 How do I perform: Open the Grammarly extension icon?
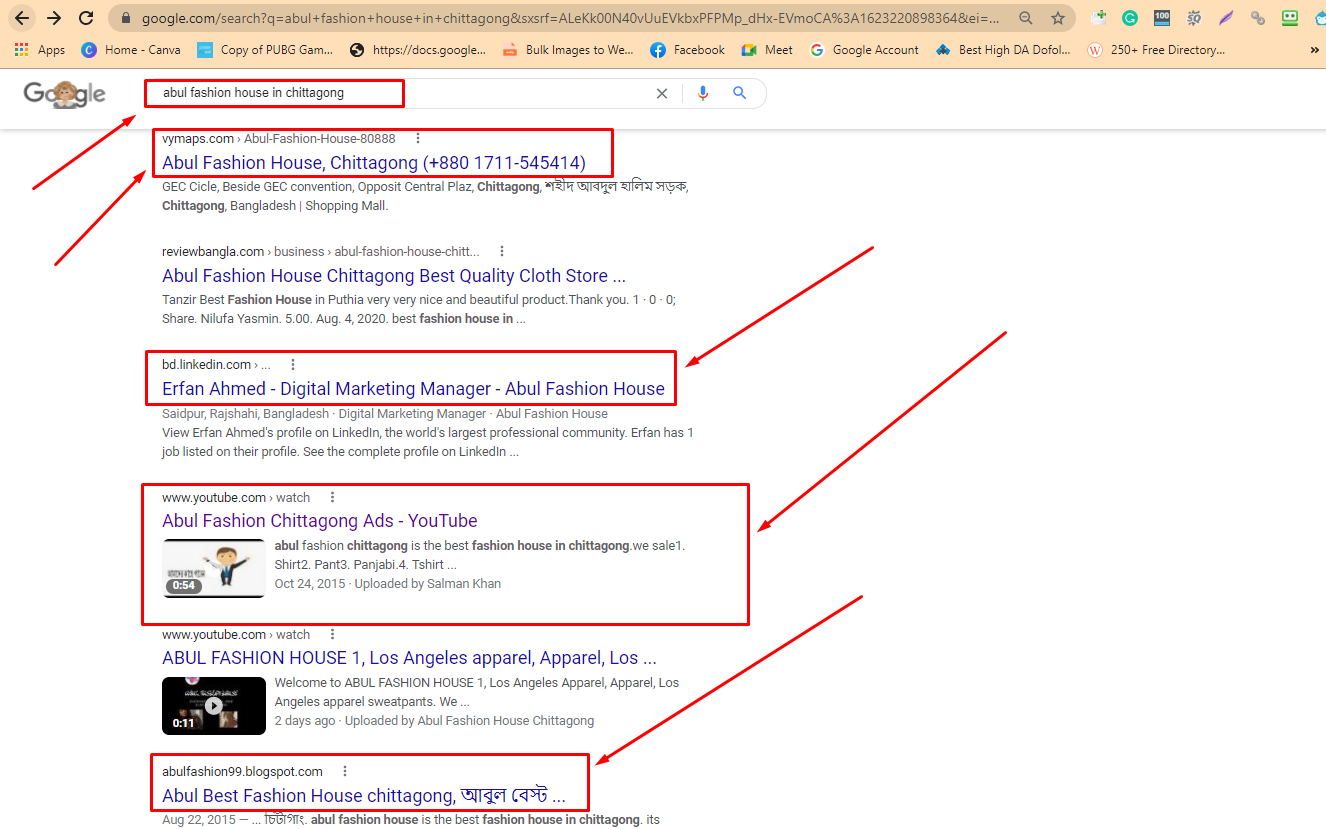pos(1129,17)
